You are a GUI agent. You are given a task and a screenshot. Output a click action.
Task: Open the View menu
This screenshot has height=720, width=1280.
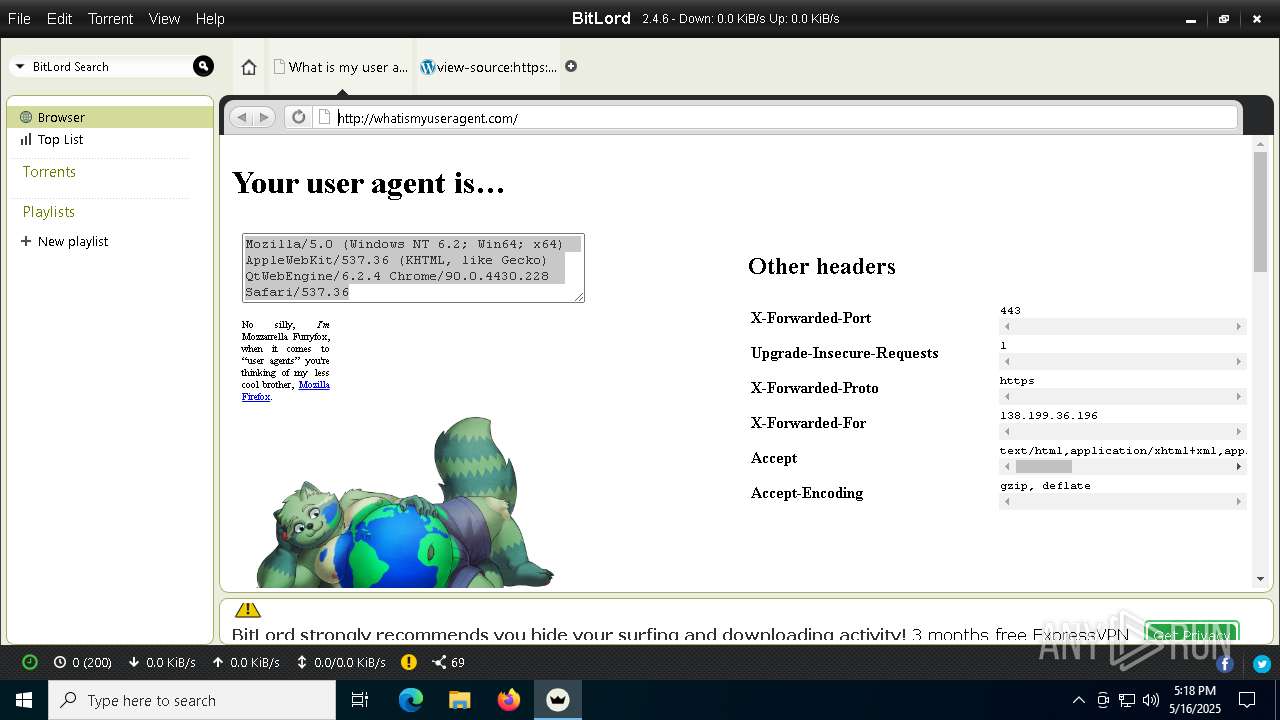click(x=164, y=19)
